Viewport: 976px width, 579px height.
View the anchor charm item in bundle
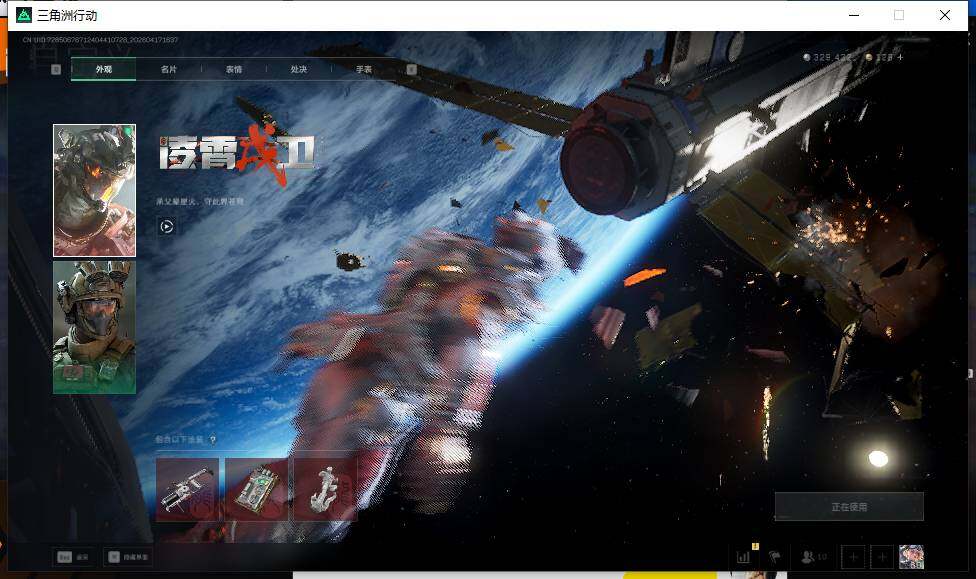pos(324,489)
